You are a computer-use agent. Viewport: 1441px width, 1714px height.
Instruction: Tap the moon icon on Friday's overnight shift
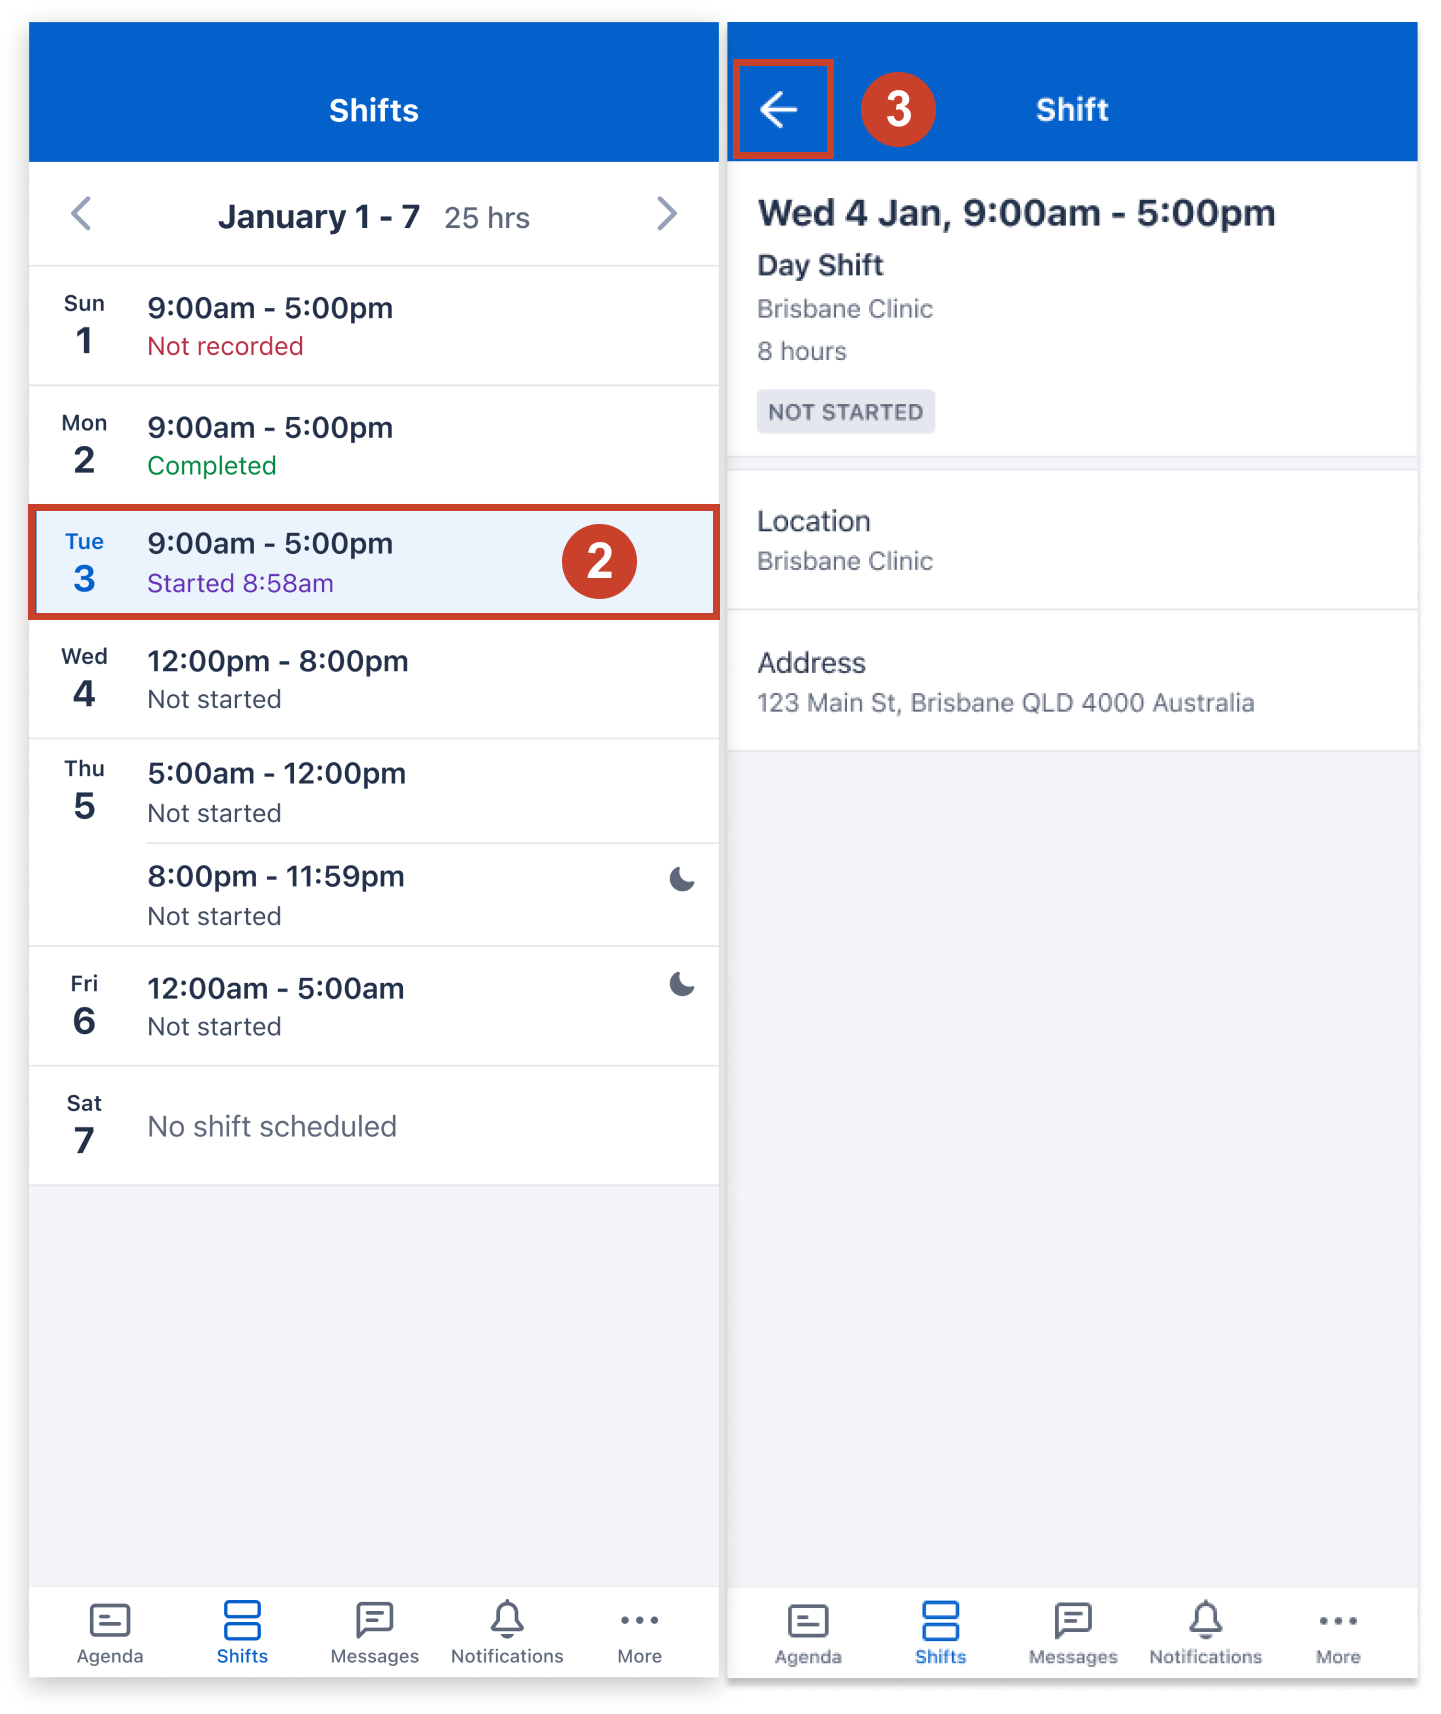click(681, 985)
